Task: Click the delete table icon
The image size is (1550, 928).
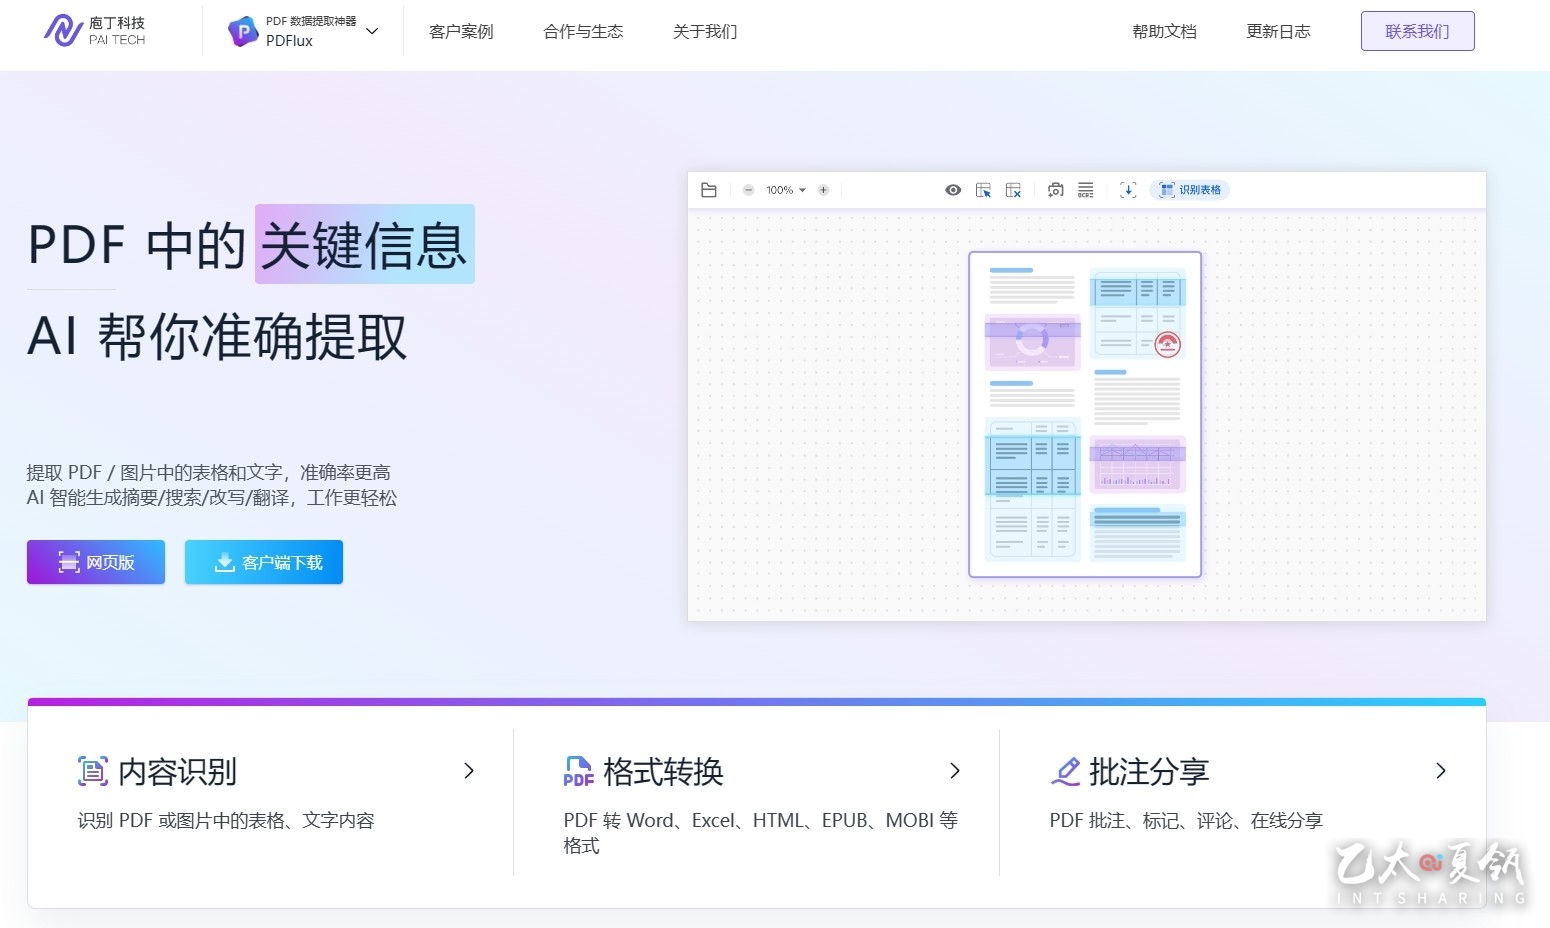Action: tap(1013, 190)
